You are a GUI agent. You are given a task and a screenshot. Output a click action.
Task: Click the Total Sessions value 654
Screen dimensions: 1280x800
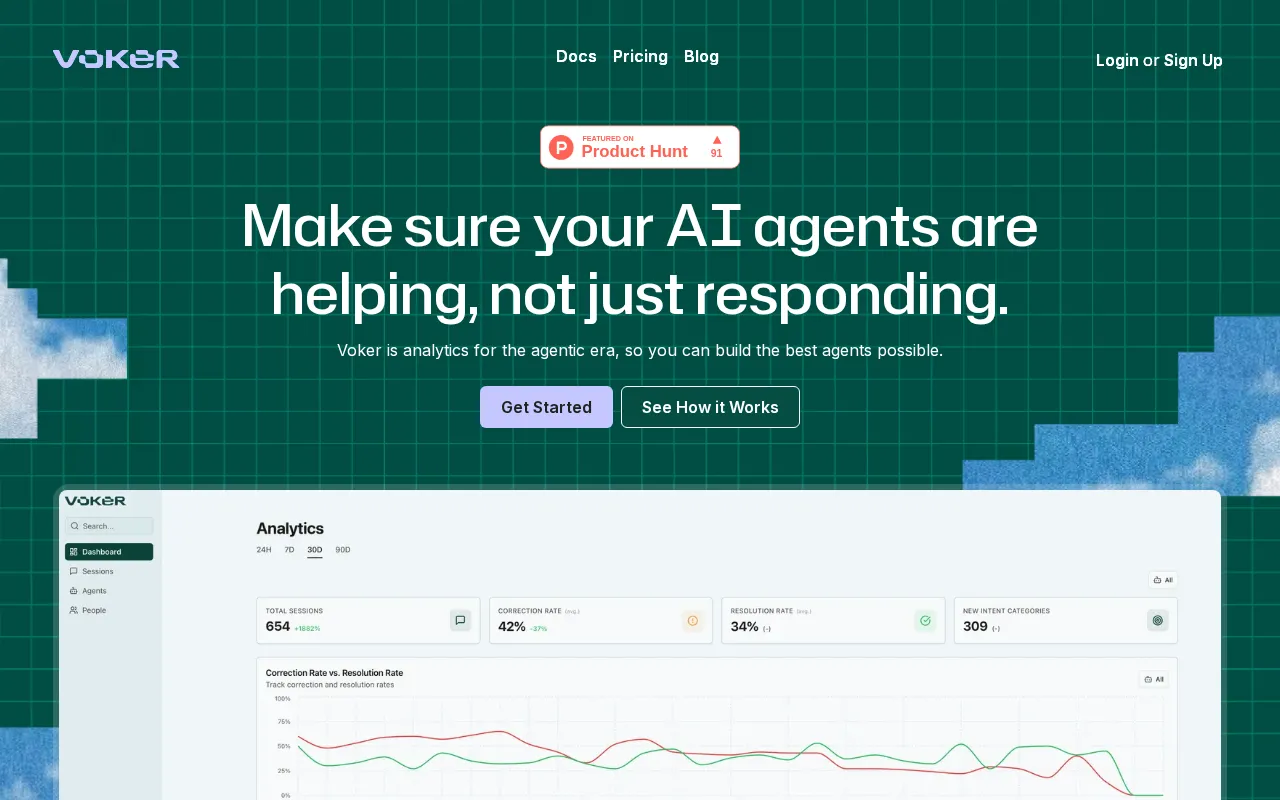coord(278,627)
